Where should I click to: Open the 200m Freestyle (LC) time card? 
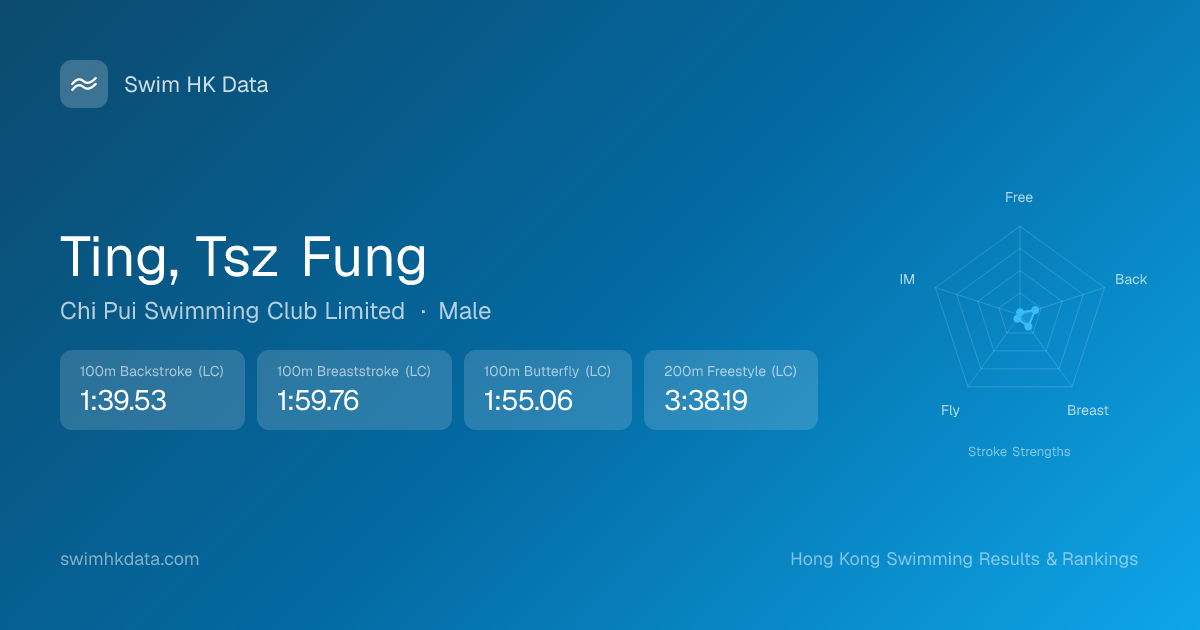(x=730, y=389)
